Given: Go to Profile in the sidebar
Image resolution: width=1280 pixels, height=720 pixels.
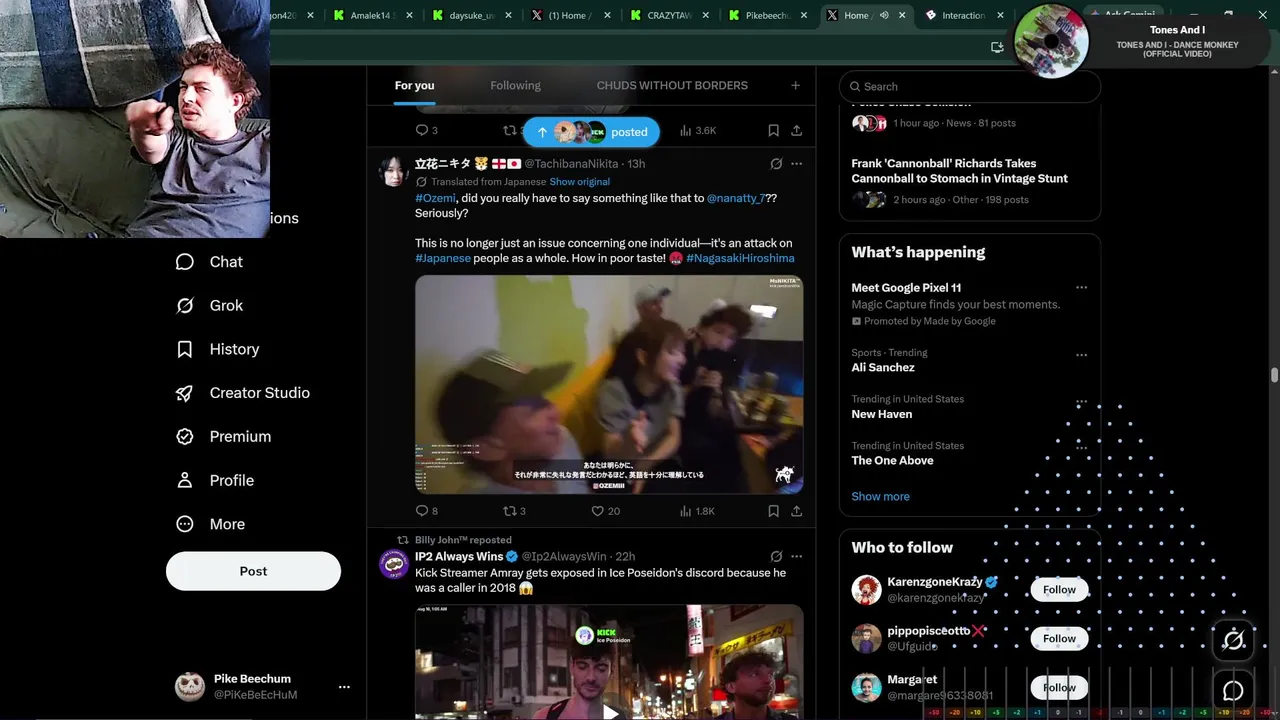Looking at the screenshot, I should pos(215,480).
